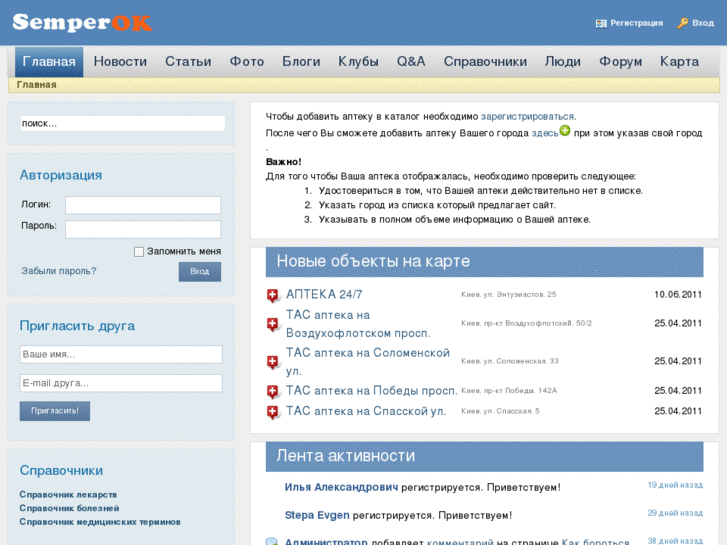Click the marker icon for ТАС аптека на Воздухофлотском
This screenshot has width=727, height=545.
(x=273, y=324)
